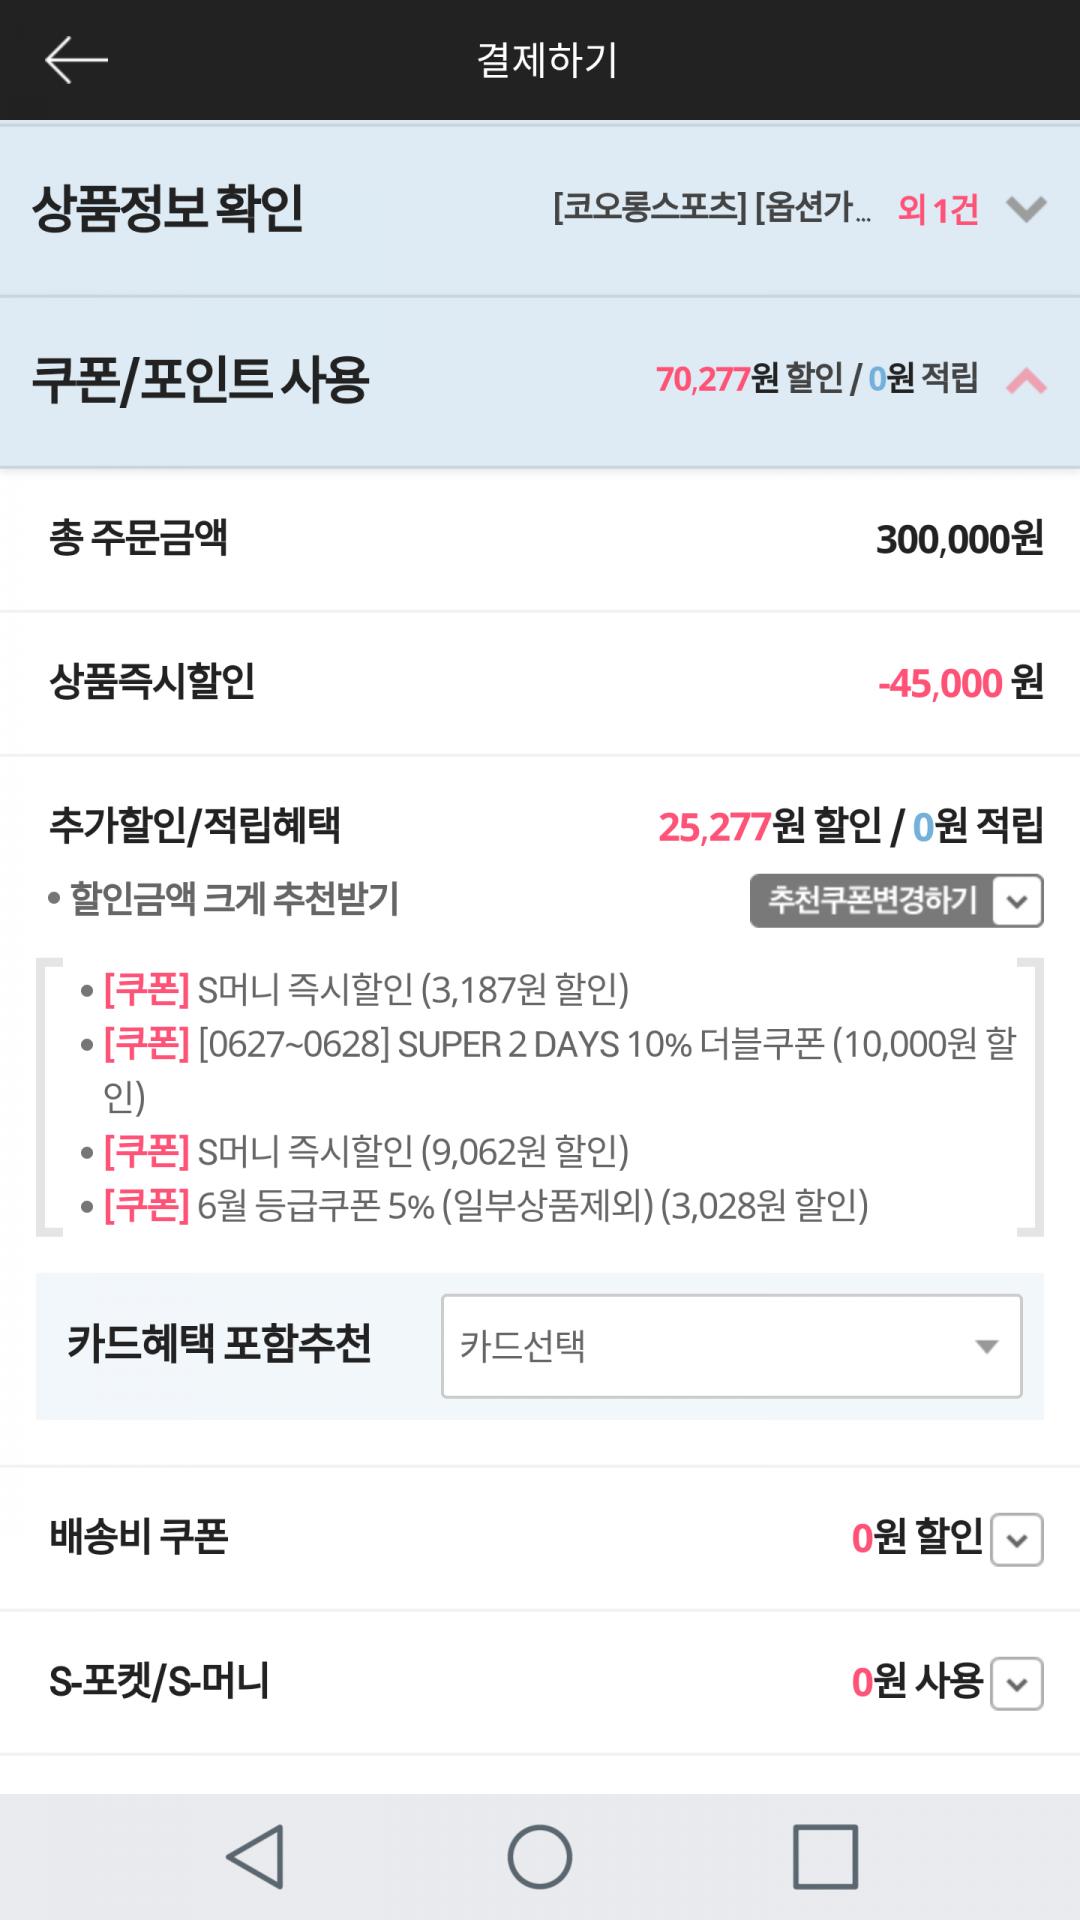Open the 배송비 쿠폰 dropdown arrow

pos(1017,1539)
